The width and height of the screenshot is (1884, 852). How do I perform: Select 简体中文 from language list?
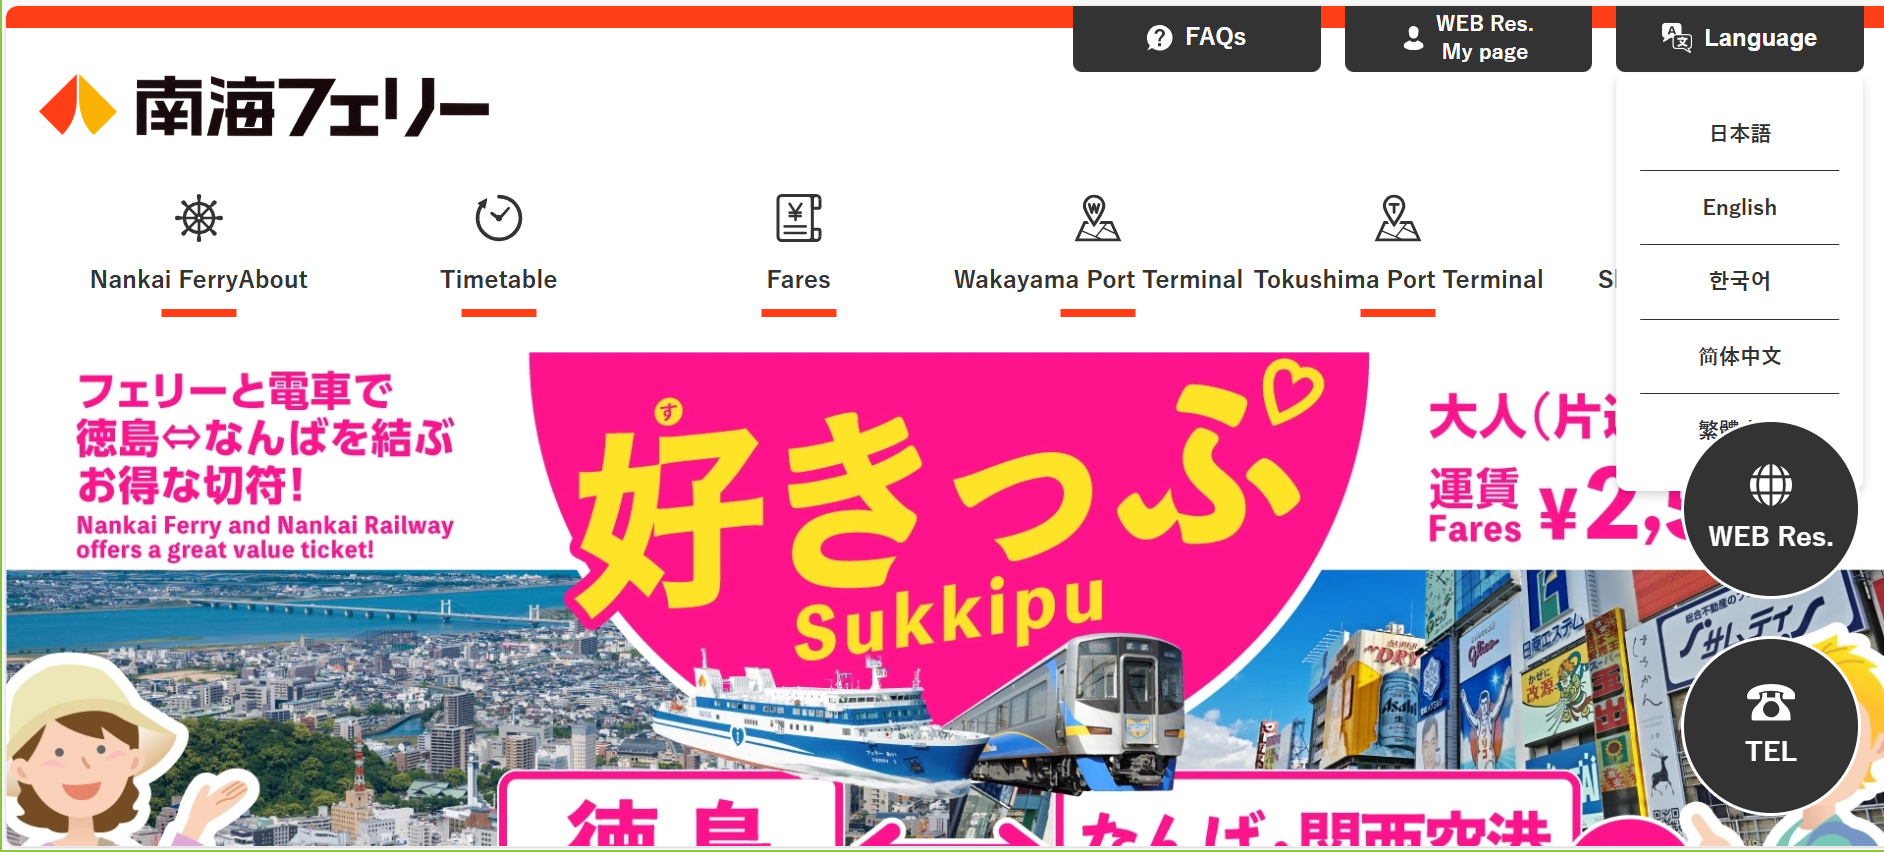coord(1740,356)
